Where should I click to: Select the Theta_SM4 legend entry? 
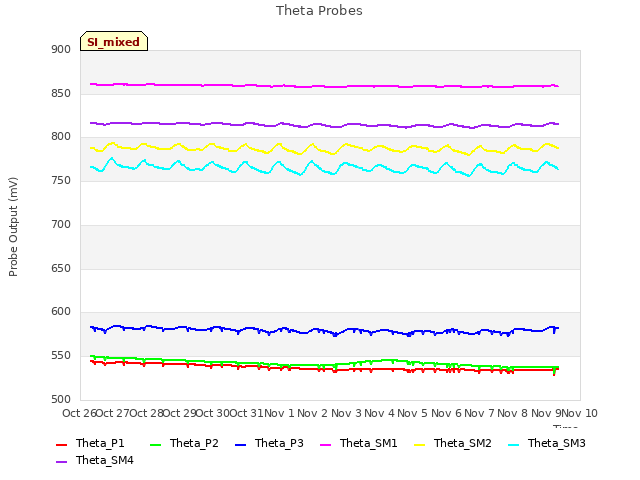(x=95, y=460)
